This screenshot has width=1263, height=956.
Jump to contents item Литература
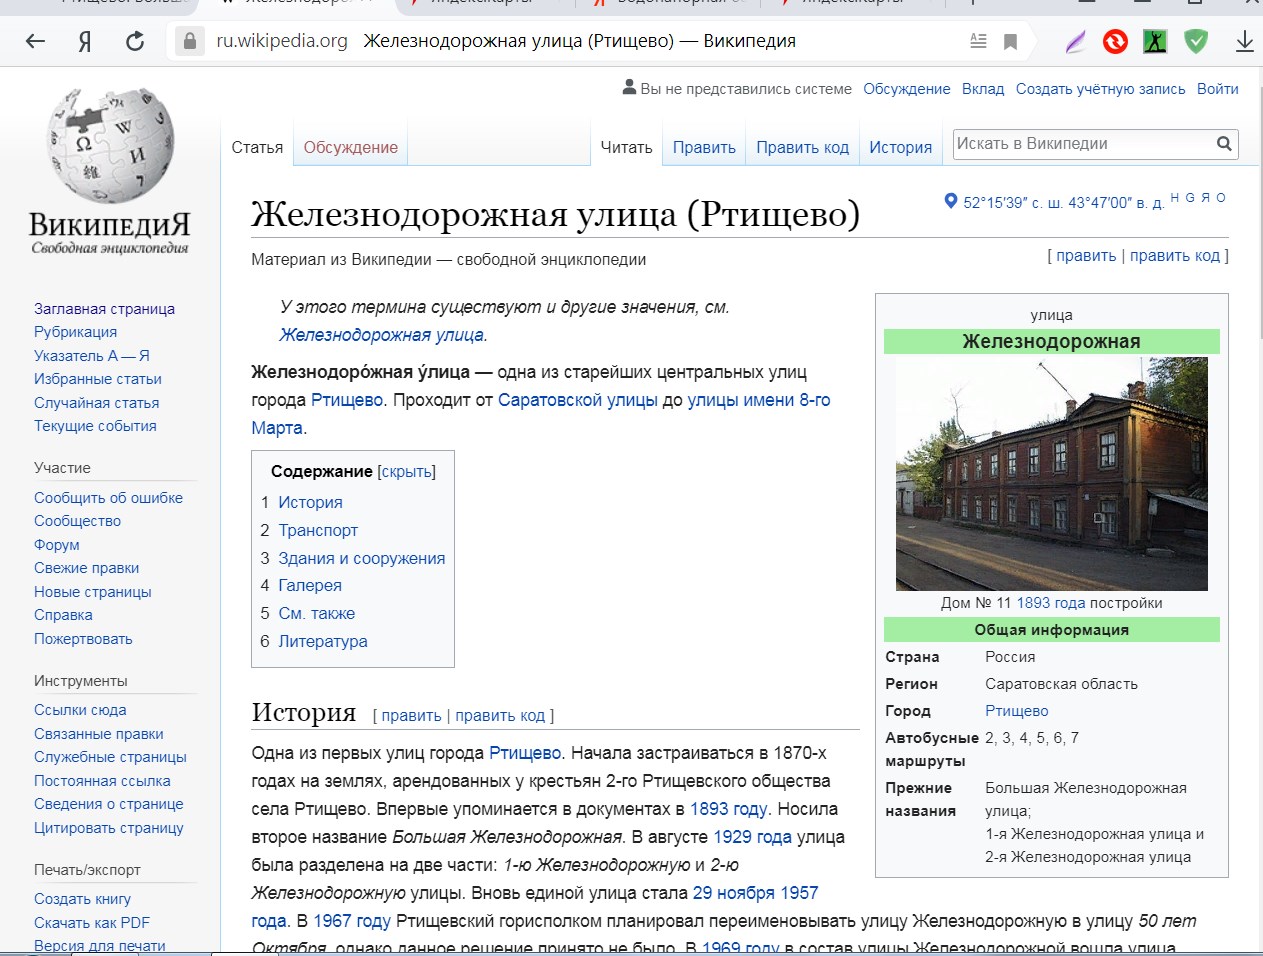323,641
